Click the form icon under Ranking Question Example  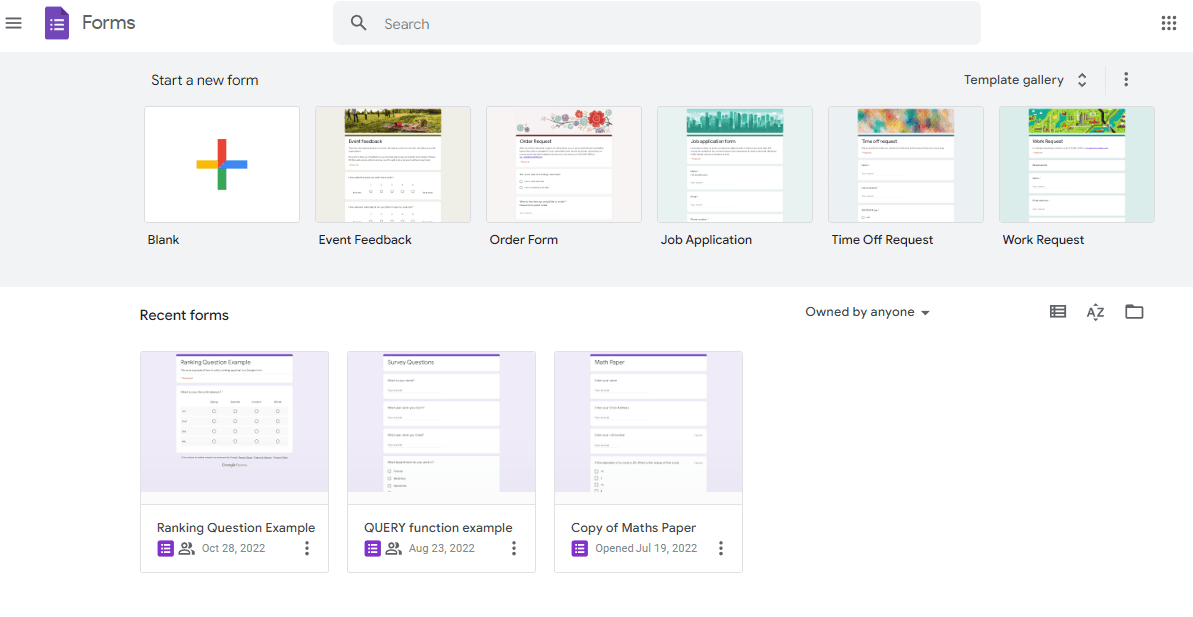[165, 548]
